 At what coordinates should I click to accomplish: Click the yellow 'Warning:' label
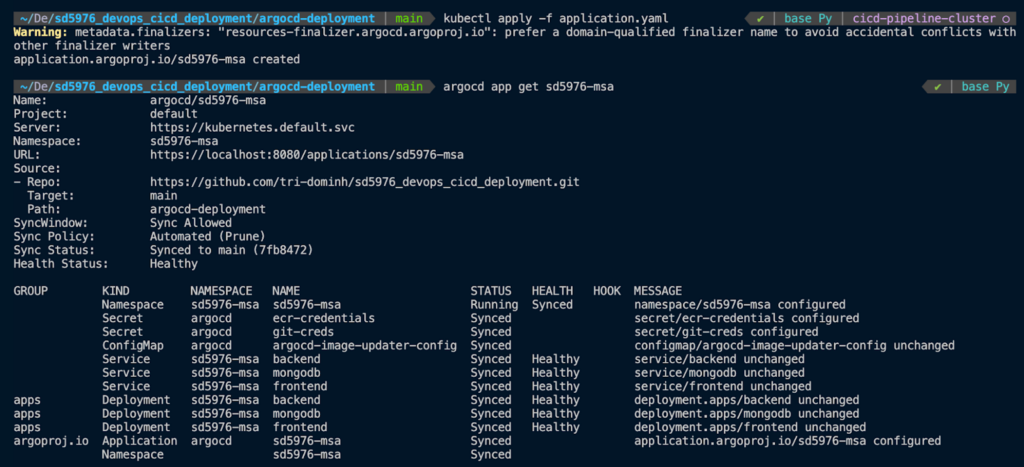pos(40,33)
